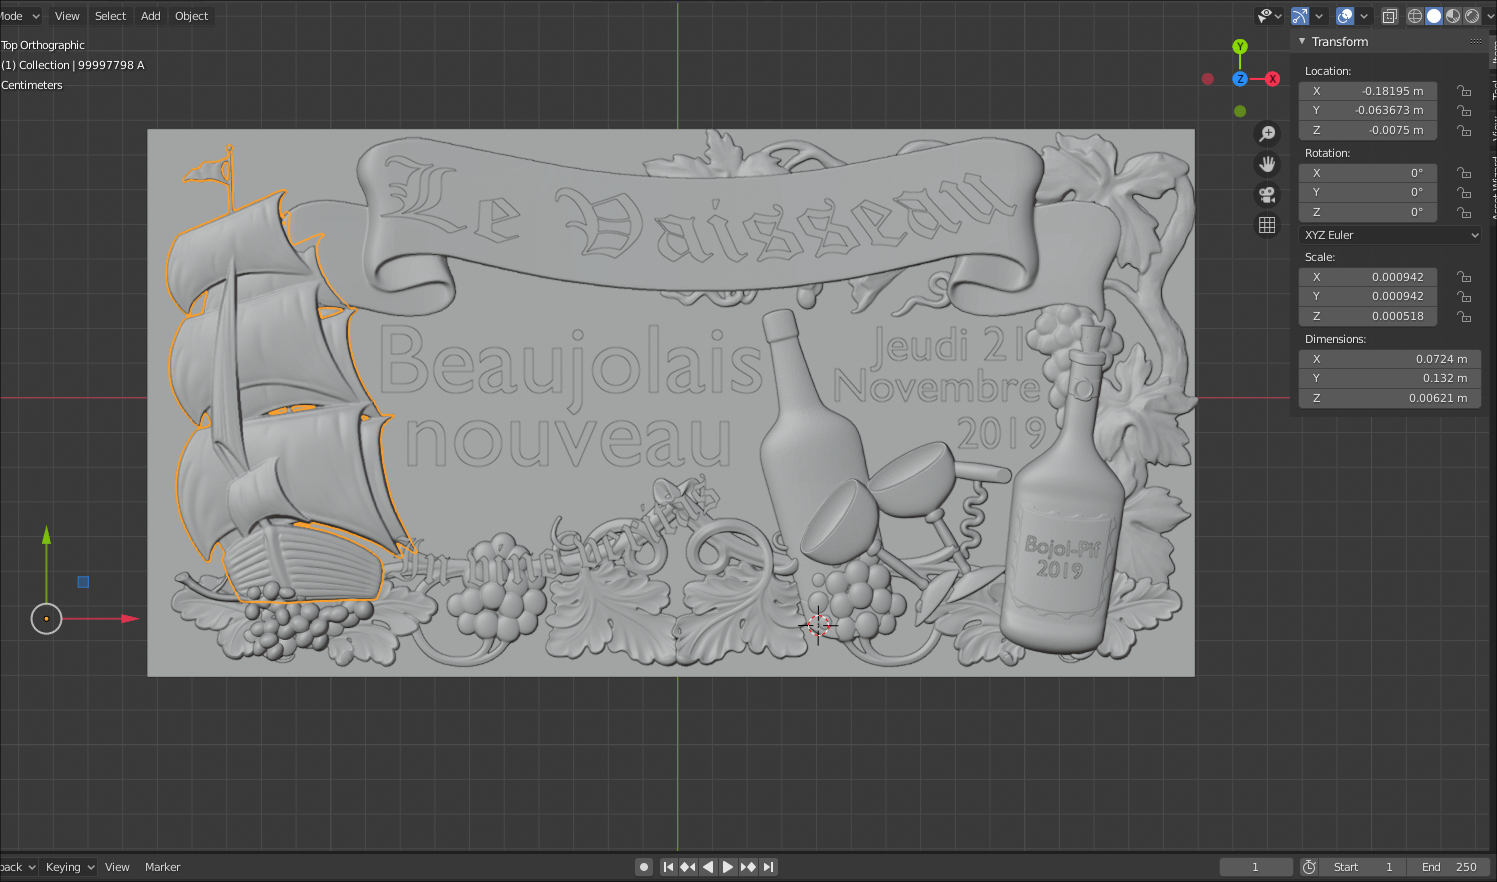
Task: Click the Dimensions Y value field
Action: [1390, 379]
